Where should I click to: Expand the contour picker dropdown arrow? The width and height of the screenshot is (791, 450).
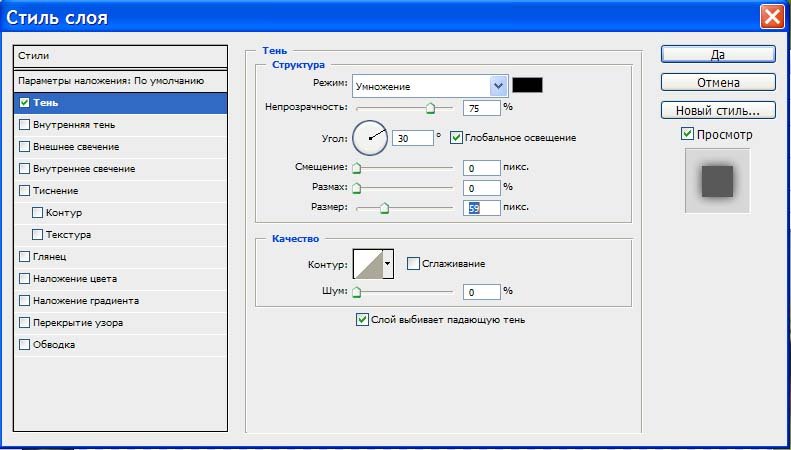[388, 264]
